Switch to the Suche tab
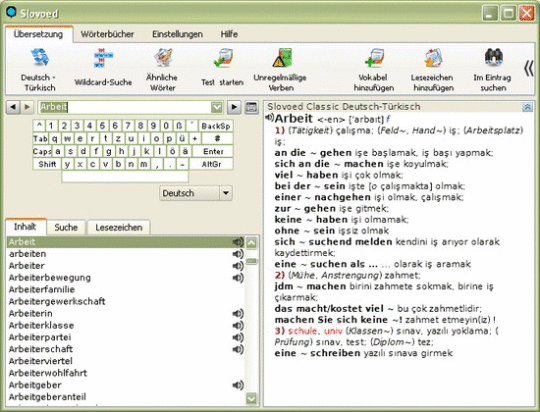The image size is (540, 412). point(66,227)
